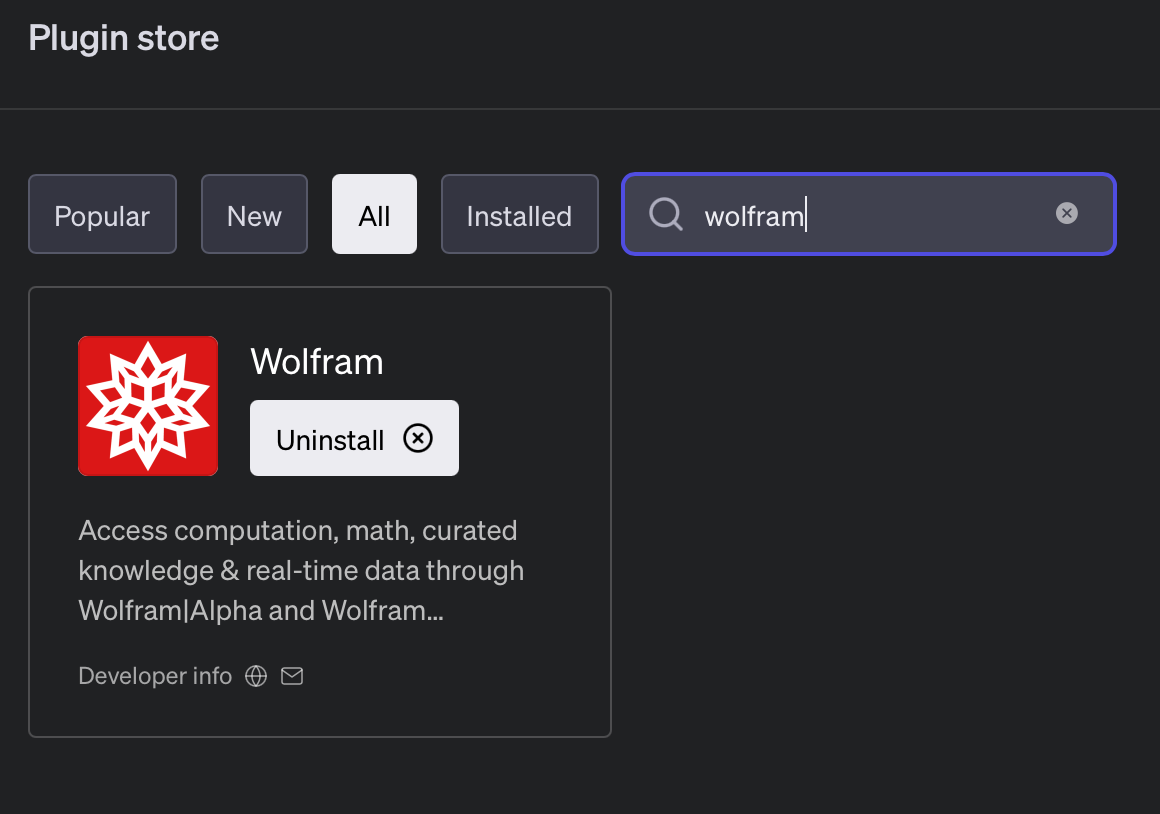View Installed plugins
This screenshot has height=814, width=1160.
519,214
